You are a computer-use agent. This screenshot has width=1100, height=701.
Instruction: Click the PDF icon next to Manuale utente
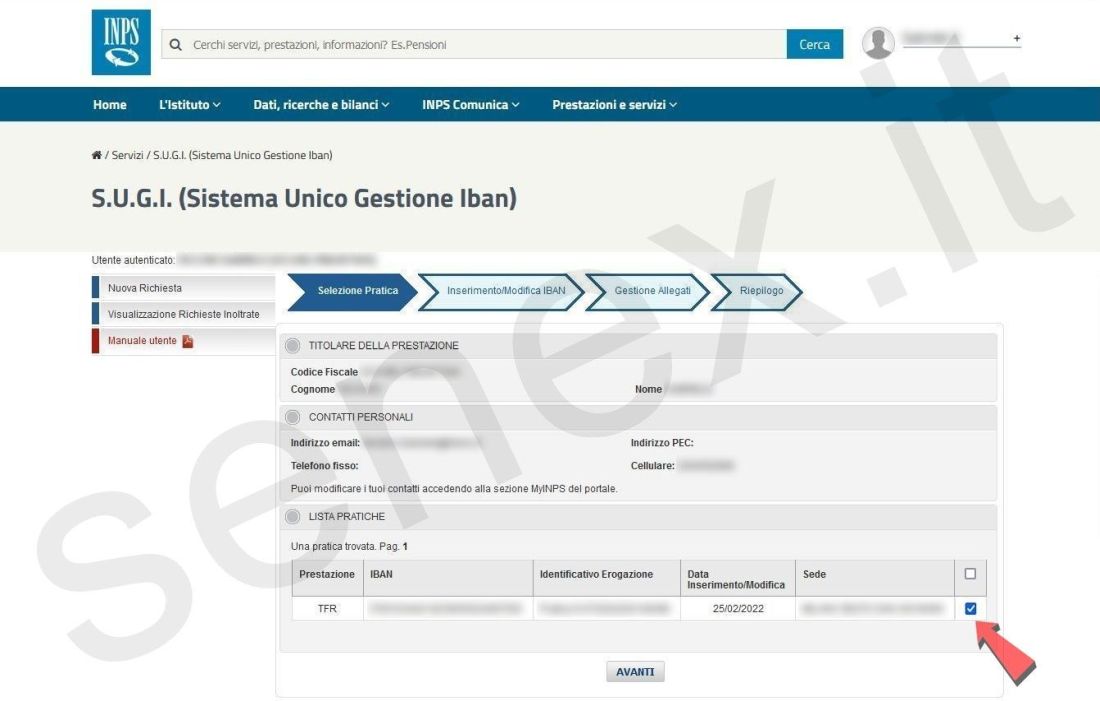click(188, 341)
